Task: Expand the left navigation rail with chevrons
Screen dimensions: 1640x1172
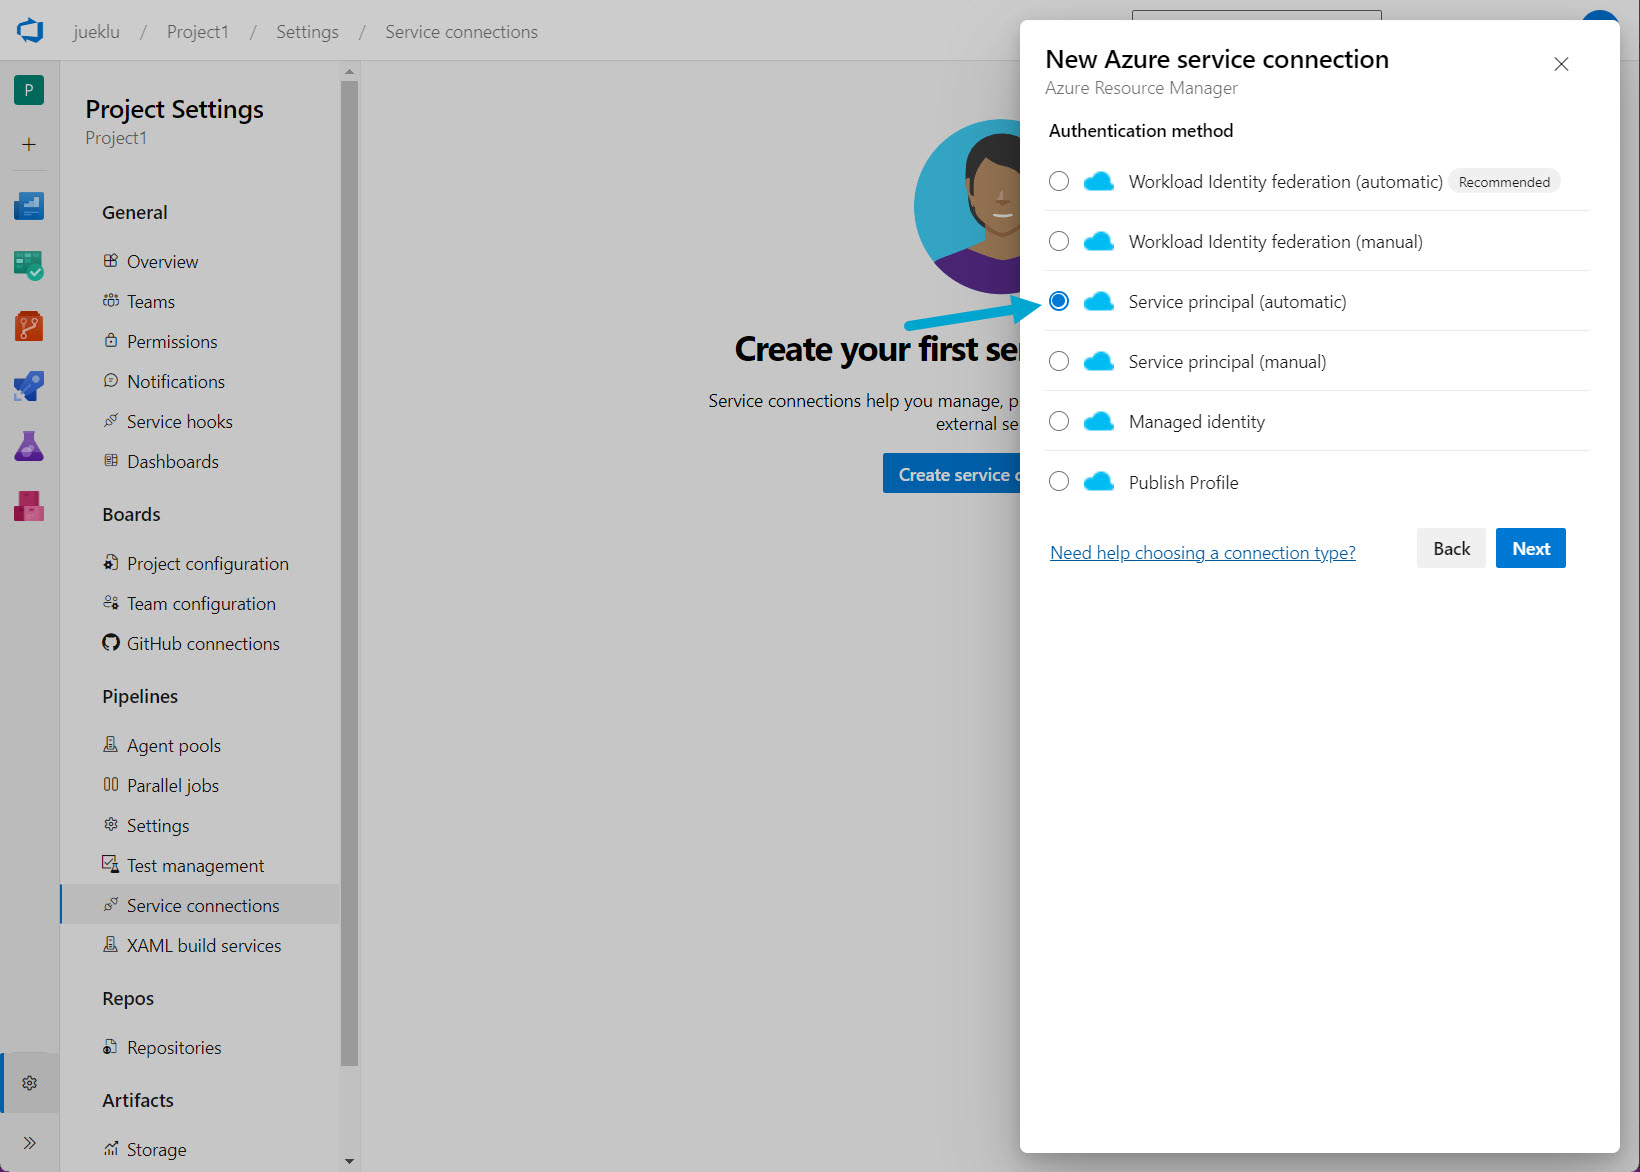Action: [30, 1143]
